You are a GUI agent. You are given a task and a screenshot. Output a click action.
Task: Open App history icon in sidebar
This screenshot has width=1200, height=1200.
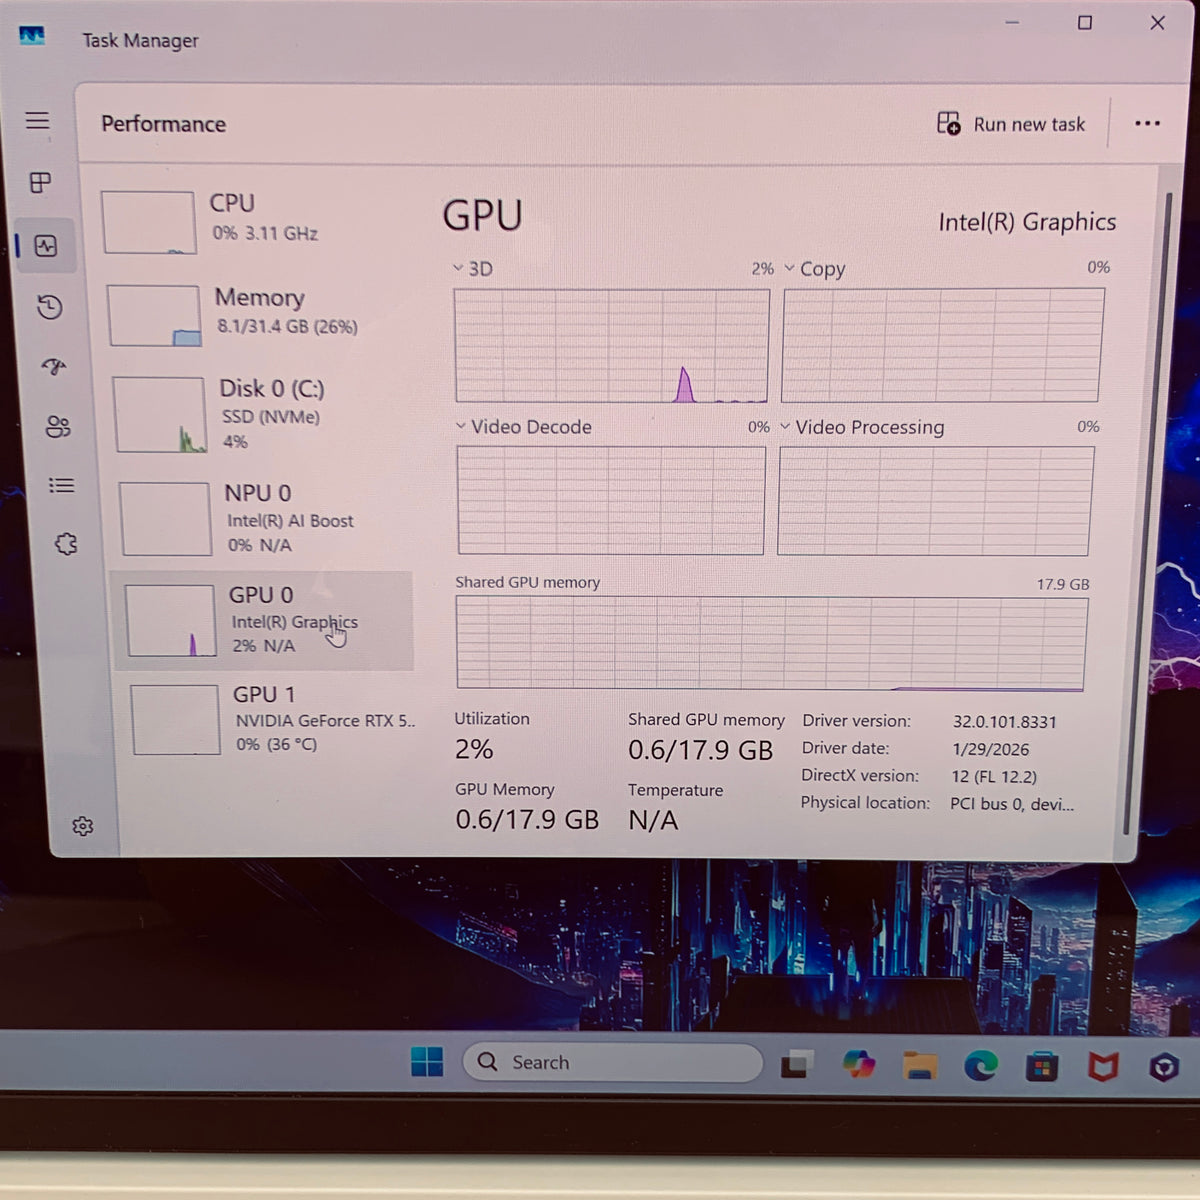pos(49,306)
